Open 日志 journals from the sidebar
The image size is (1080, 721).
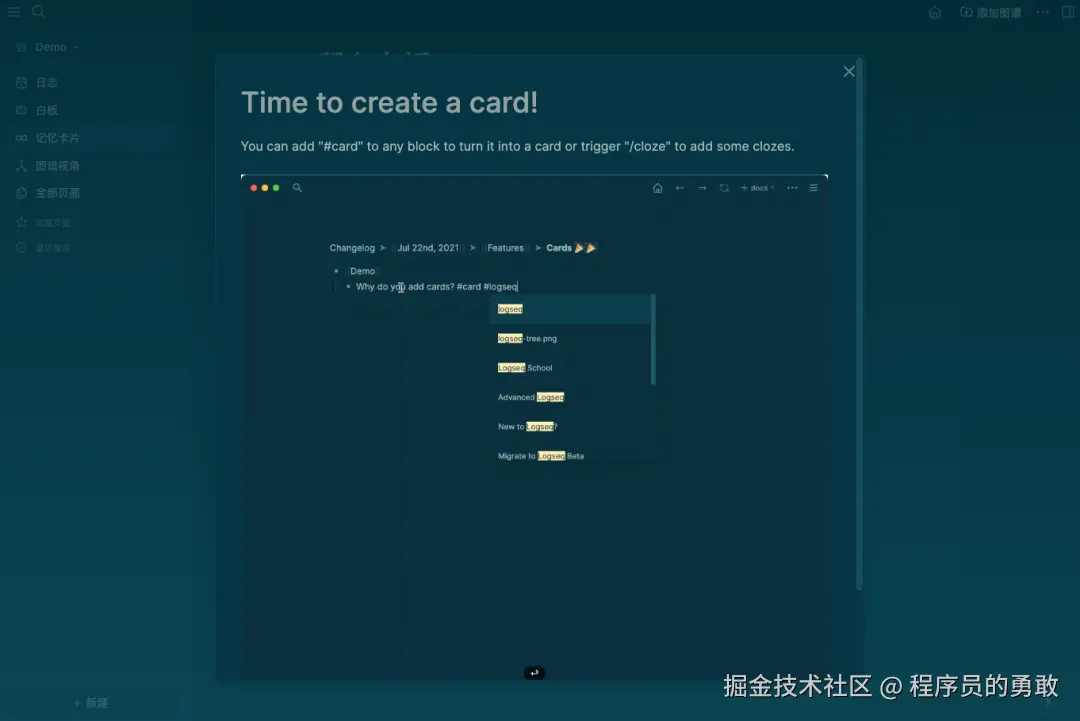pos(46,82)
